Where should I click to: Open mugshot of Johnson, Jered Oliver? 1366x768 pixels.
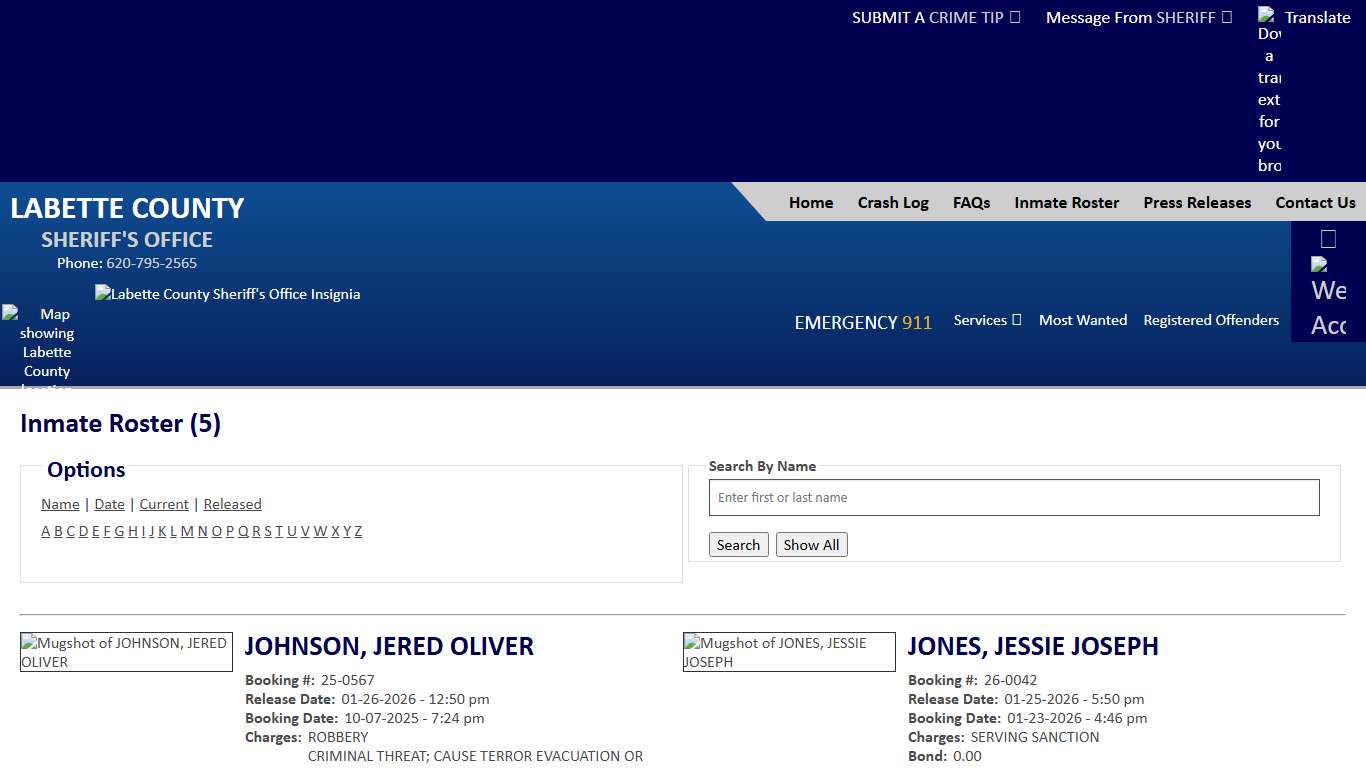[x=126, y=652]
